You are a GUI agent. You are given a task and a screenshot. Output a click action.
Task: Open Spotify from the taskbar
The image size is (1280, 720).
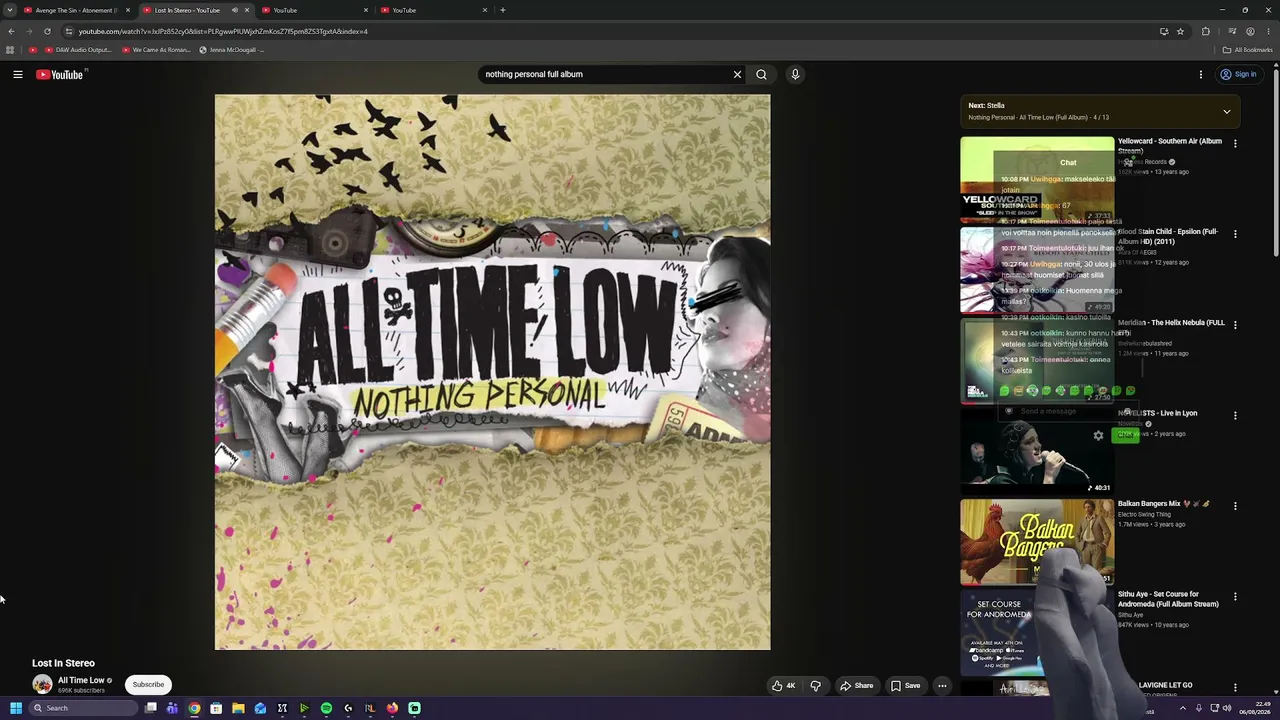326,708
